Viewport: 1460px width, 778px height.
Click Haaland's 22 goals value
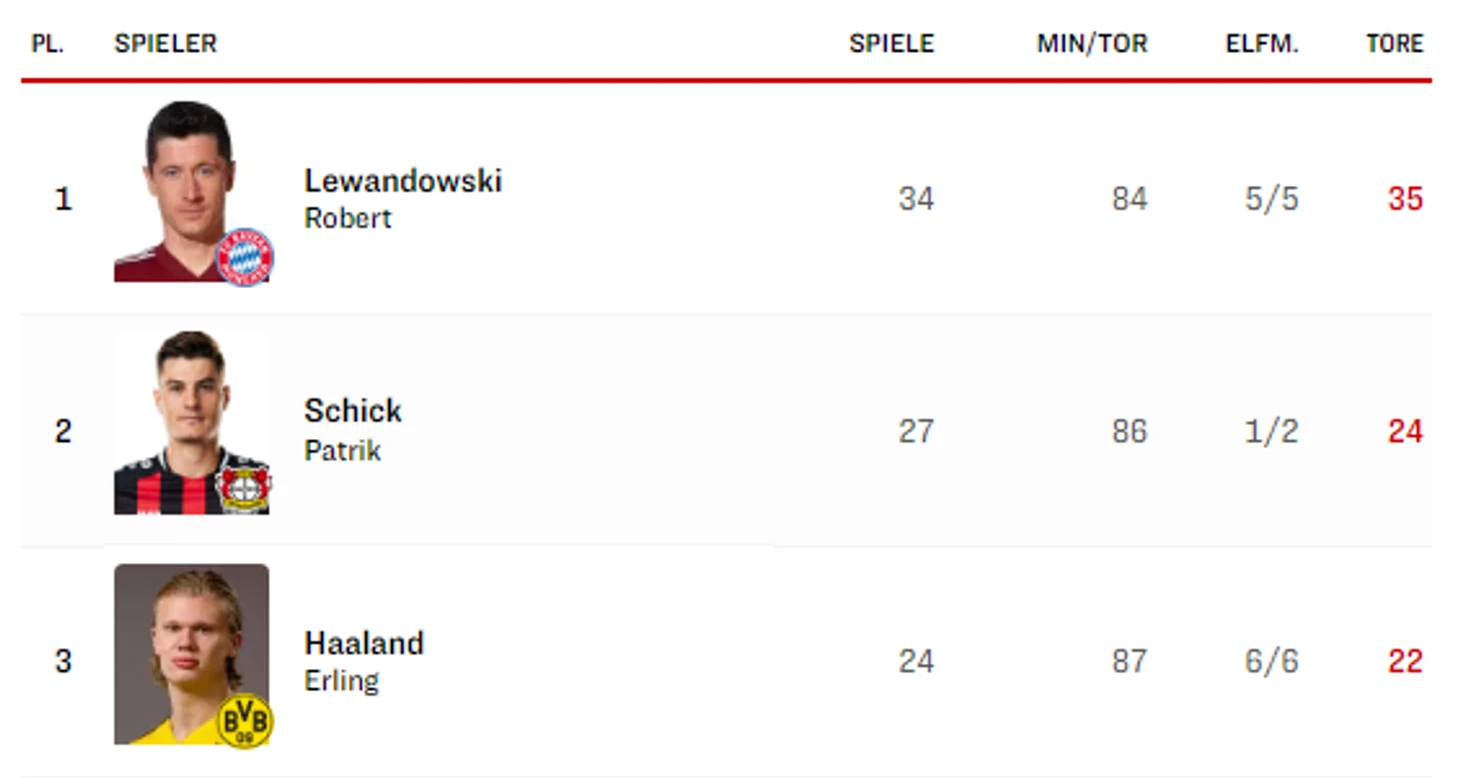[1405, 661]
